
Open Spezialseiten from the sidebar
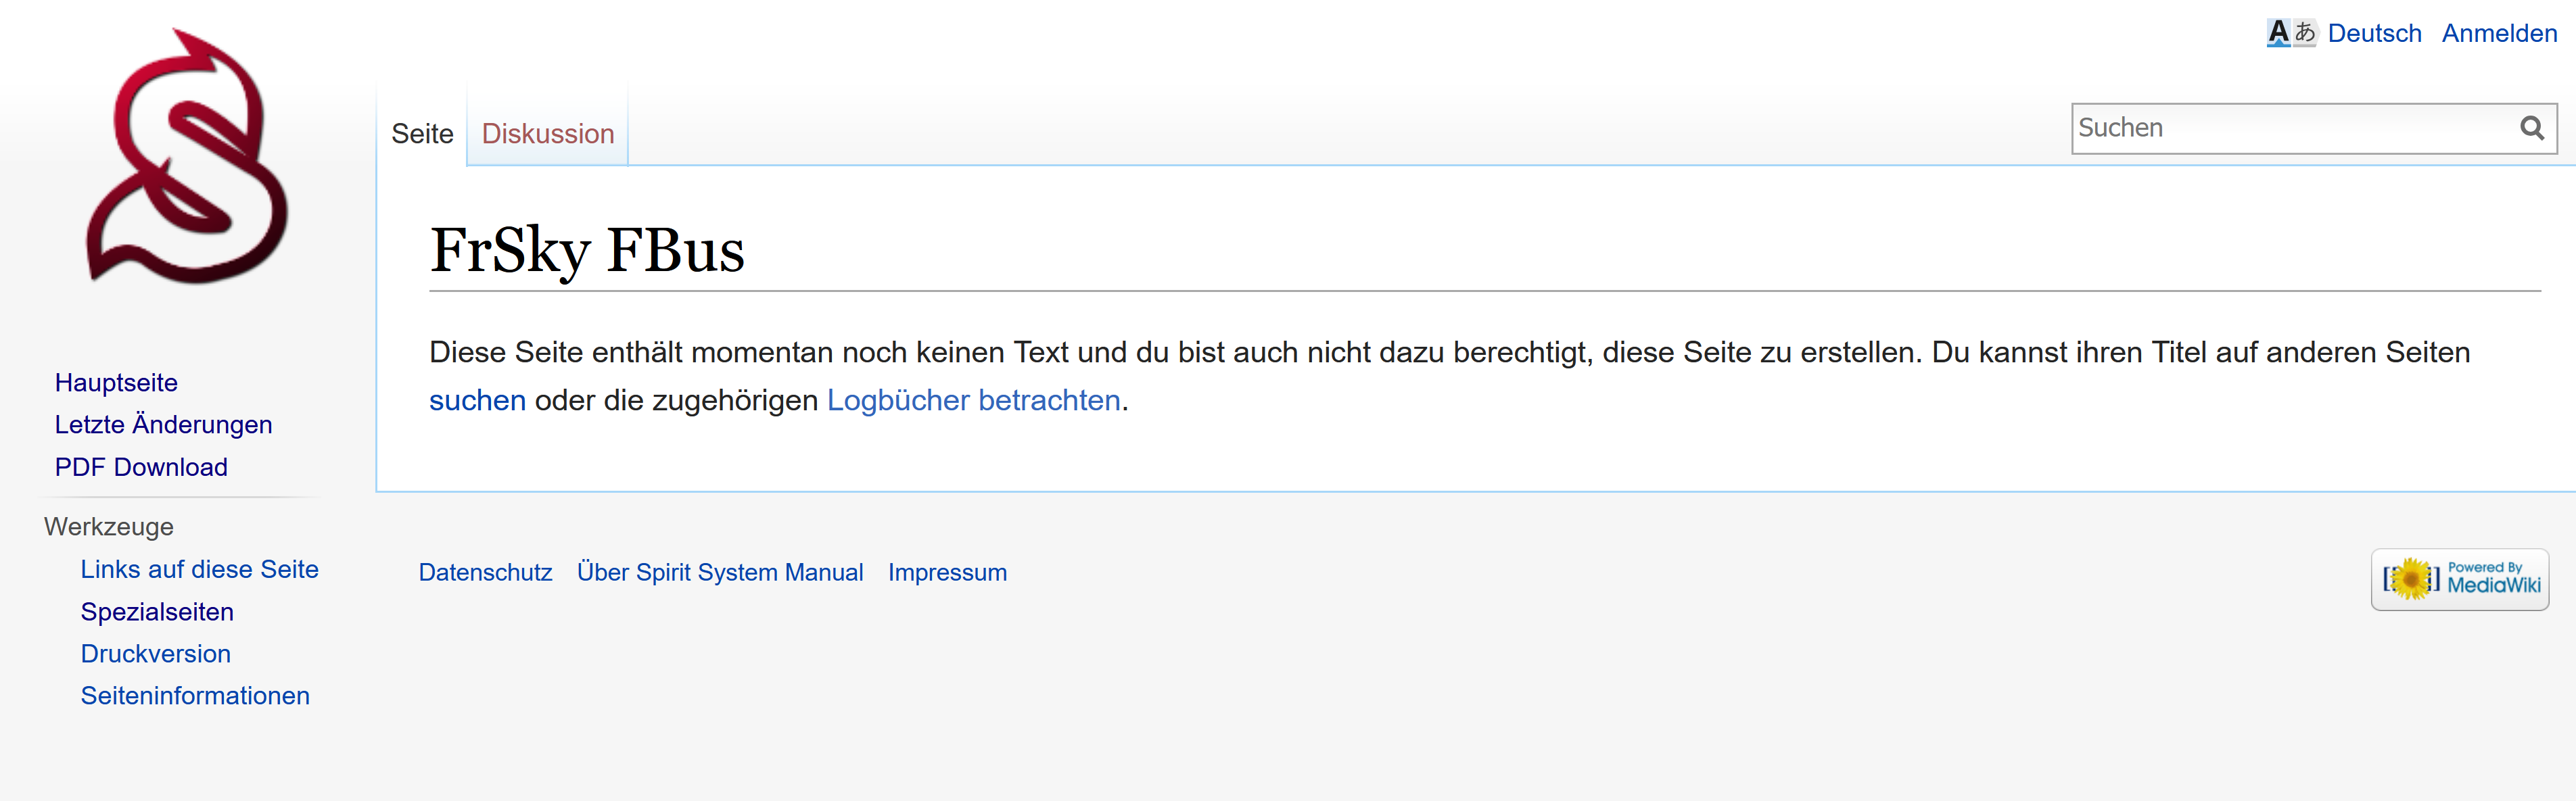[157, 612]
